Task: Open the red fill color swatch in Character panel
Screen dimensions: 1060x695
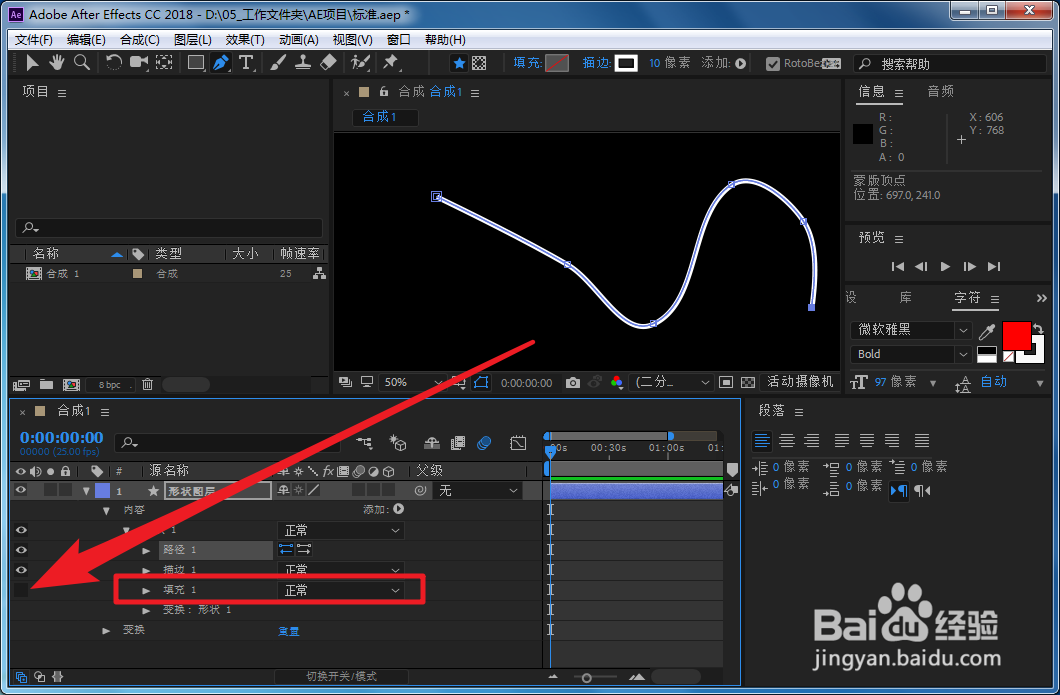Action: [x=1016, y=335]
